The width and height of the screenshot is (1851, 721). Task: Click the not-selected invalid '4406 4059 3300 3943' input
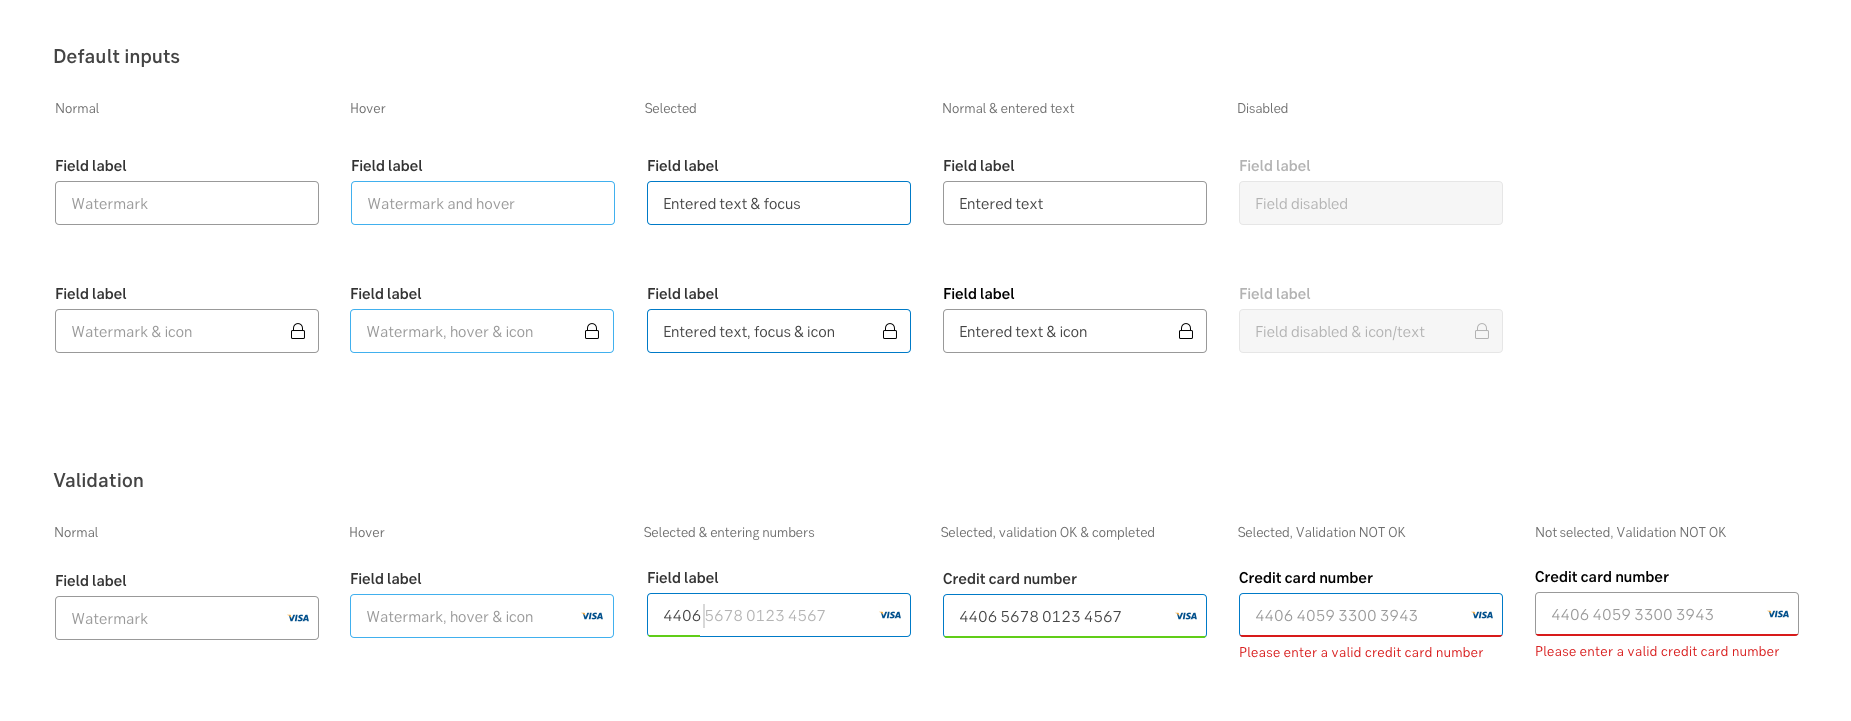coord(1667,614)
